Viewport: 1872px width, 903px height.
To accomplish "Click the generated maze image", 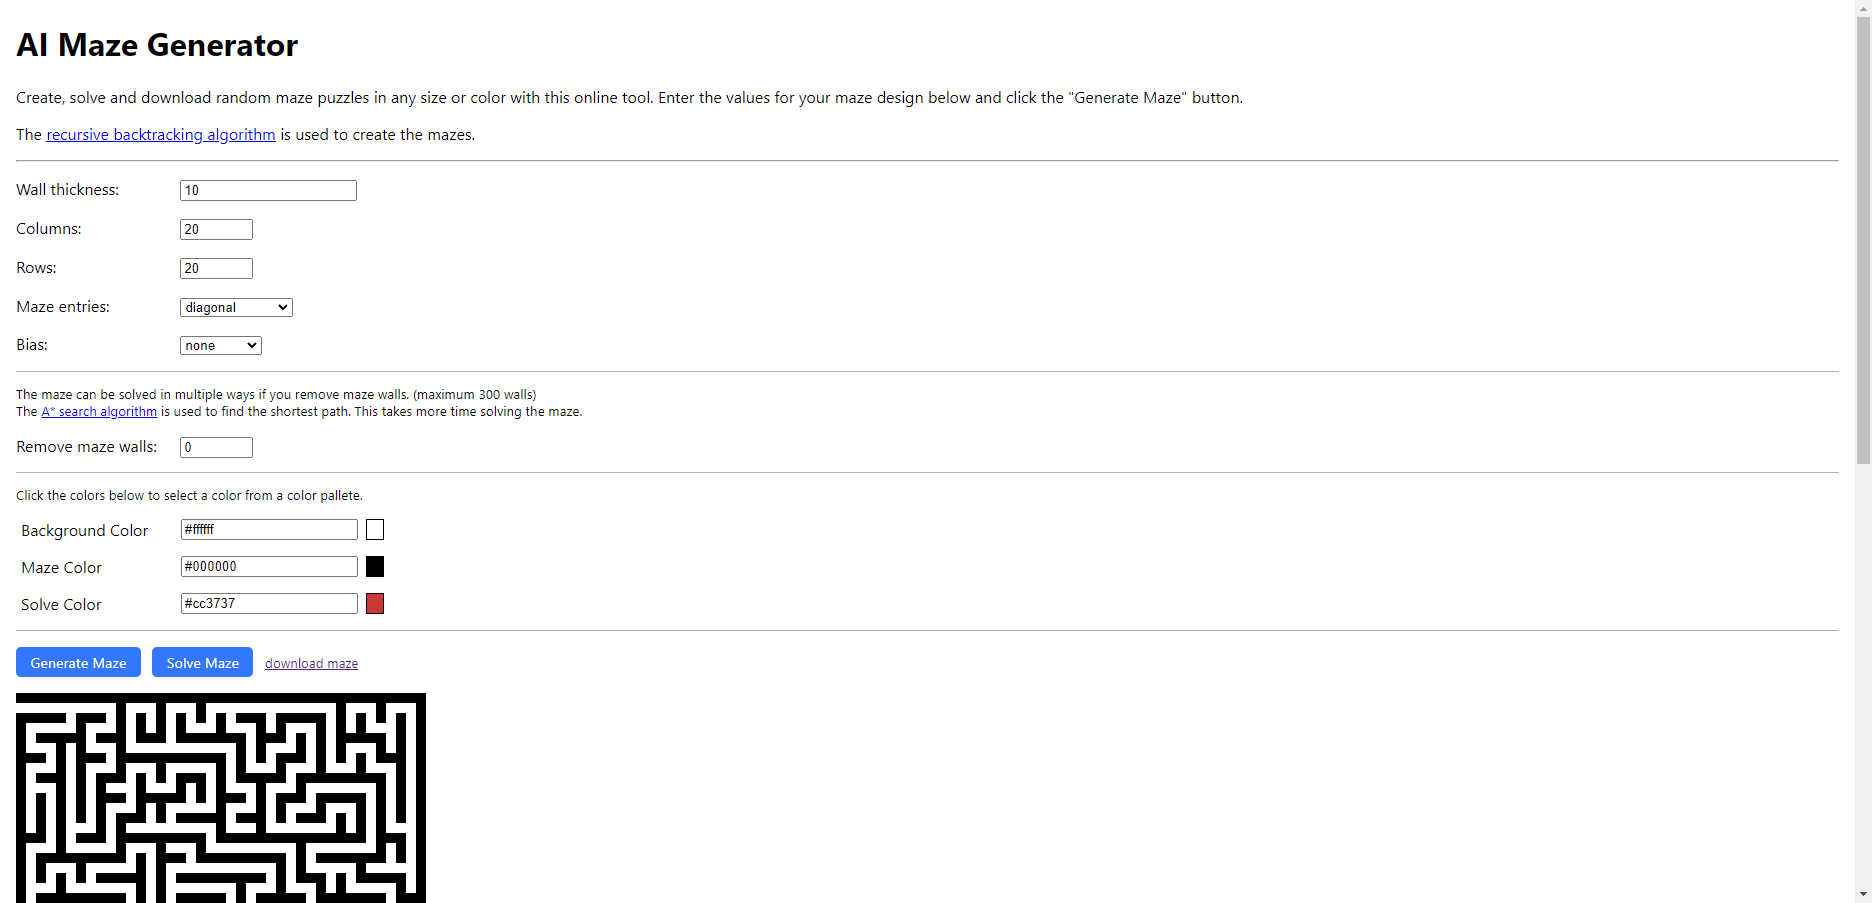I will point(221,798).
